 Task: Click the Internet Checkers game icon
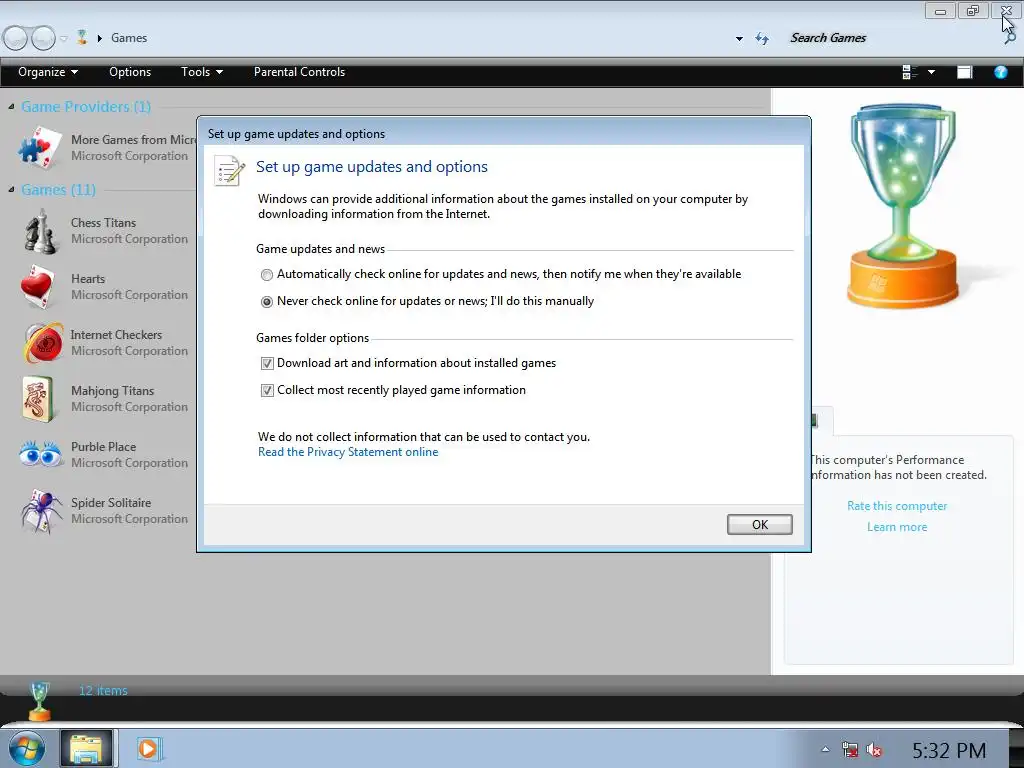point(43,342)
